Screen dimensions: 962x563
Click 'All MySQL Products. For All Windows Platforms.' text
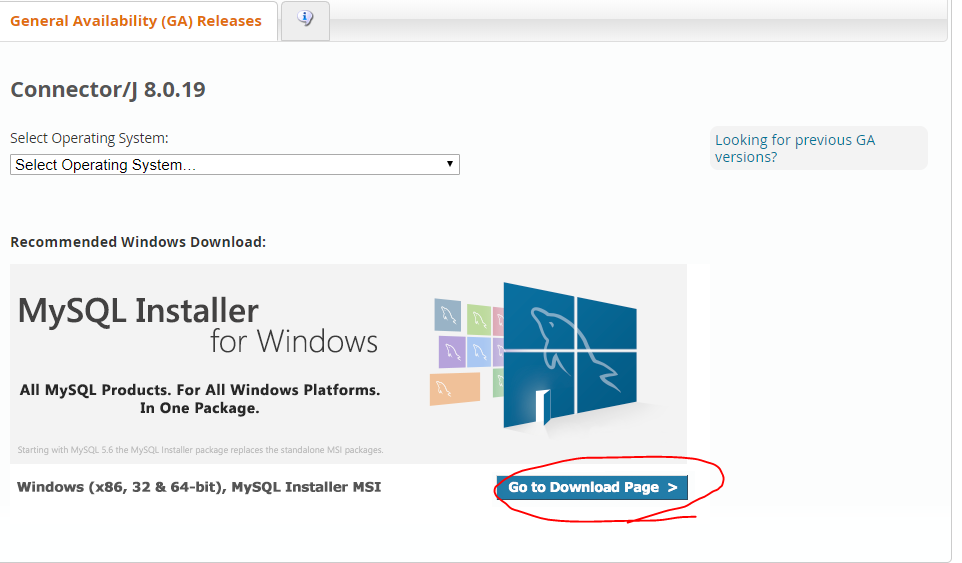coord(200,390)
